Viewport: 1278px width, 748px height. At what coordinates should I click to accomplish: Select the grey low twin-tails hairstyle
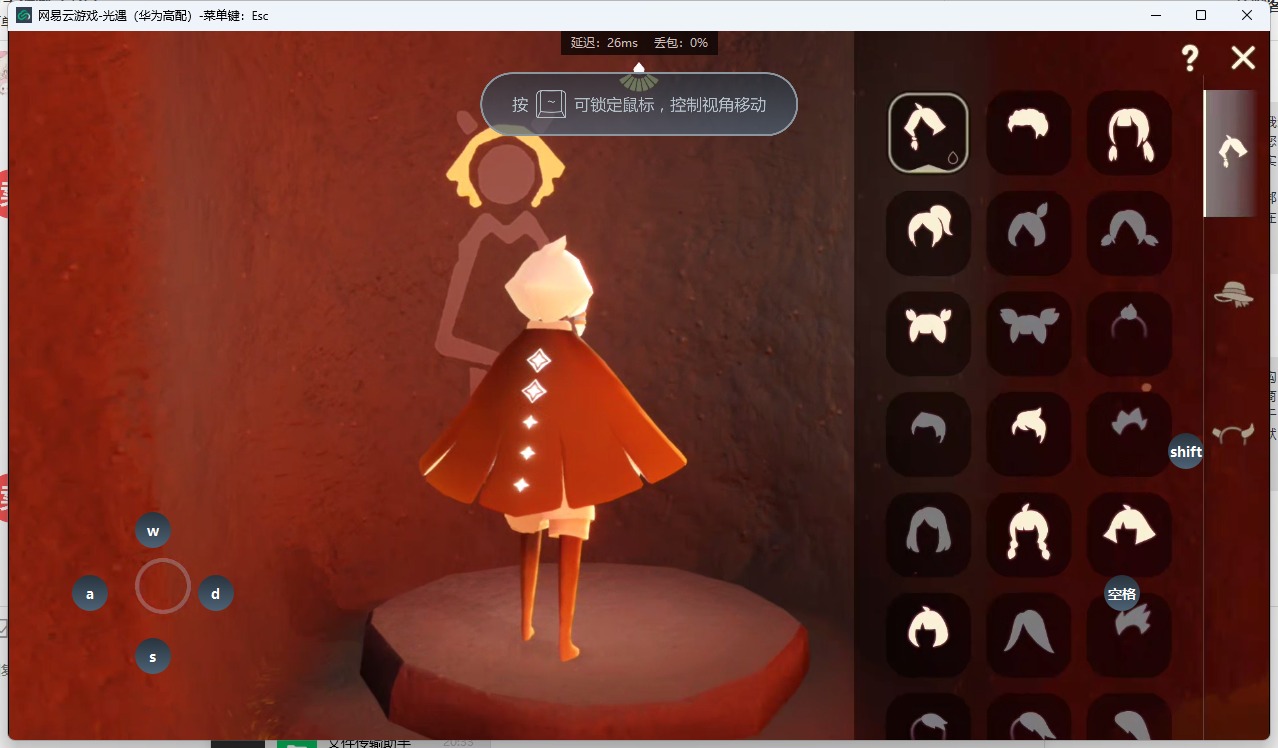click(1129, 233)
